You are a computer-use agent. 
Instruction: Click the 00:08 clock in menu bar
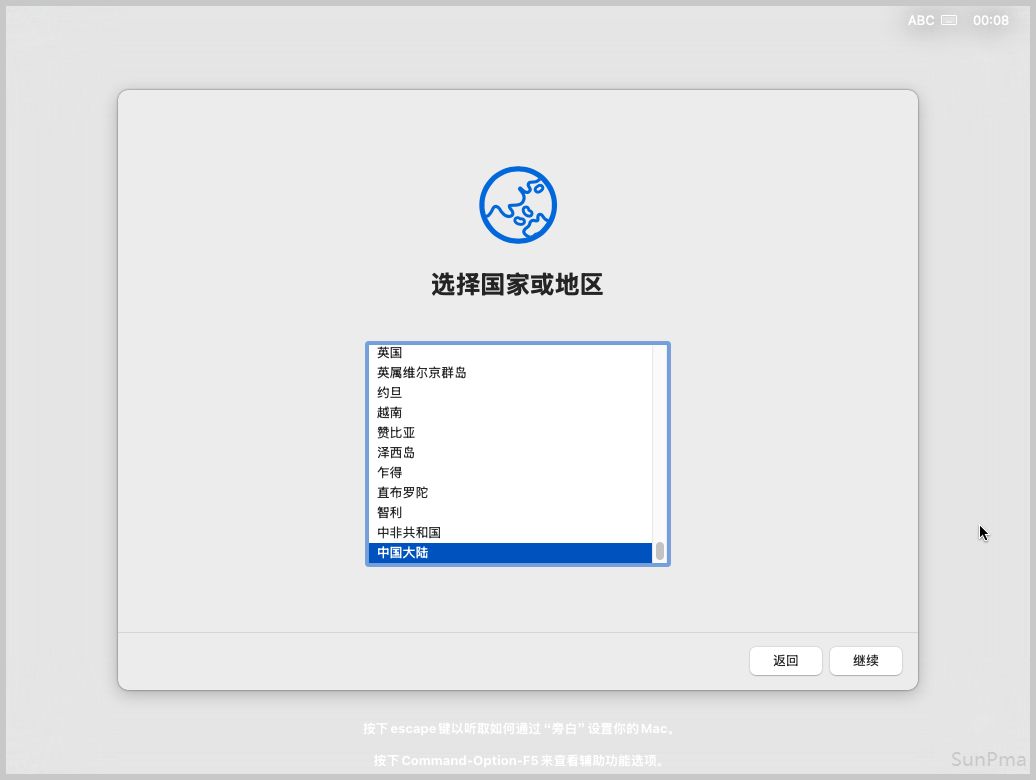point(990,20)
